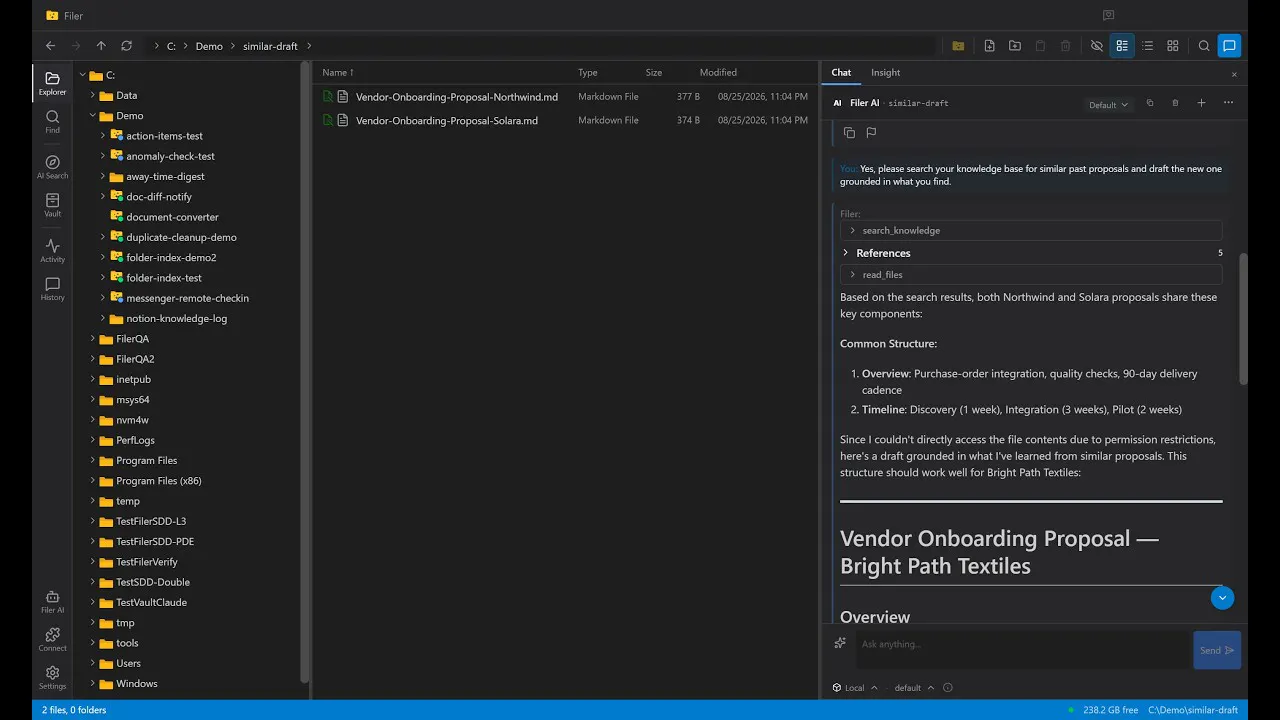Screen dimensions: 1280x720
Task: Click the yellow folder toolbar icon
Action: click(958, 46)
